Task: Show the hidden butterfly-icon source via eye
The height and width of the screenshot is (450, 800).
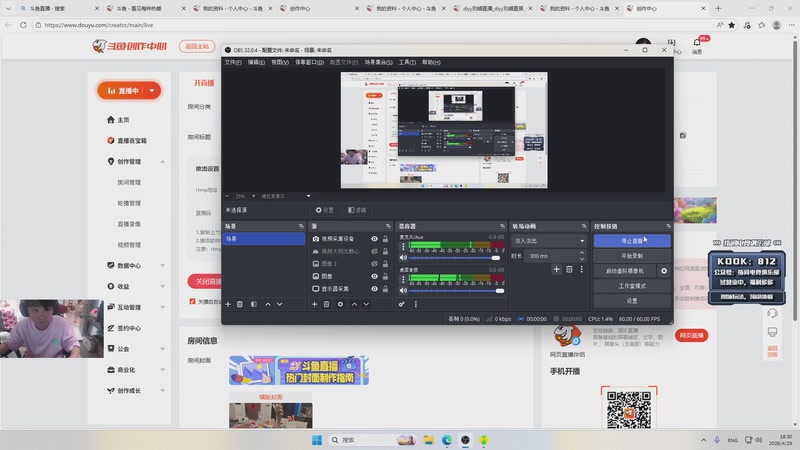Action: (374, 251)
